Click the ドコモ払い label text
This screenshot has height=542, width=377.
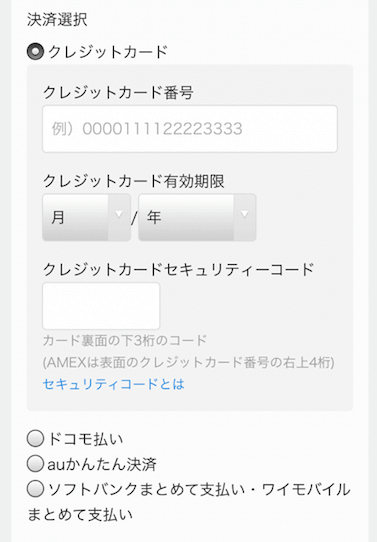coord(85,439)
